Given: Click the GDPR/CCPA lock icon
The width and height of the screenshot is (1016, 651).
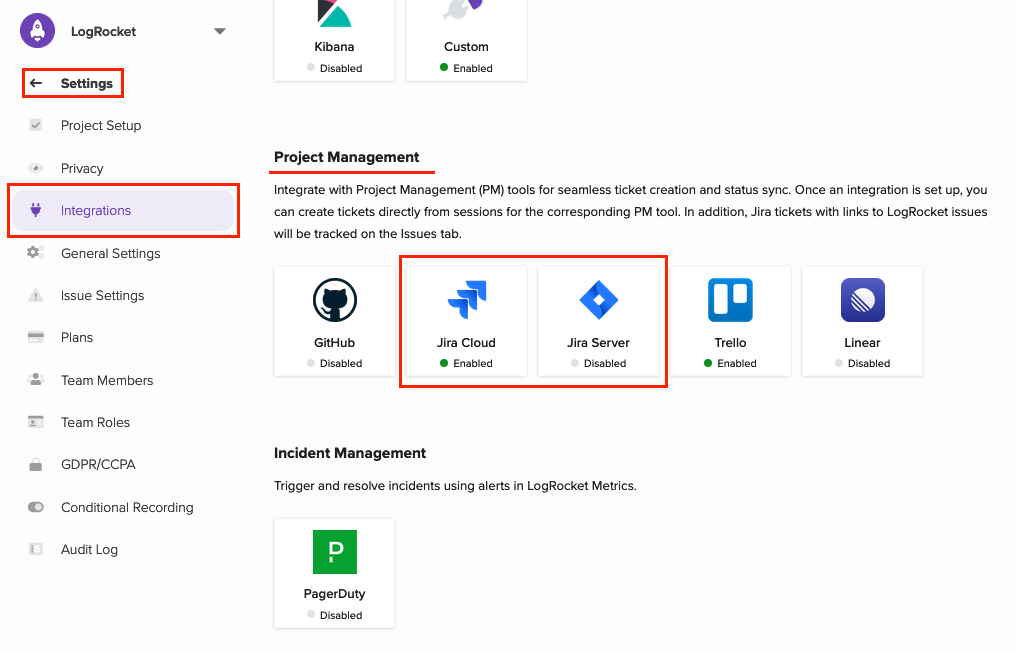Looking at the screenshot, I should point(36,464).
